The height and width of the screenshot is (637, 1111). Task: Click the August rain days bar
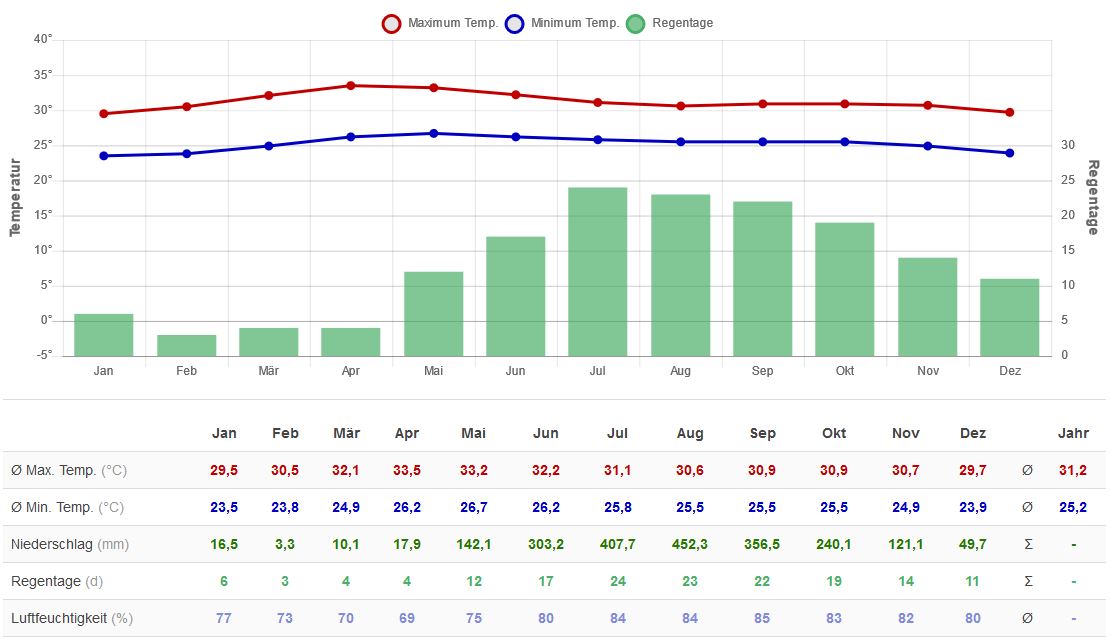click(680, 275)
